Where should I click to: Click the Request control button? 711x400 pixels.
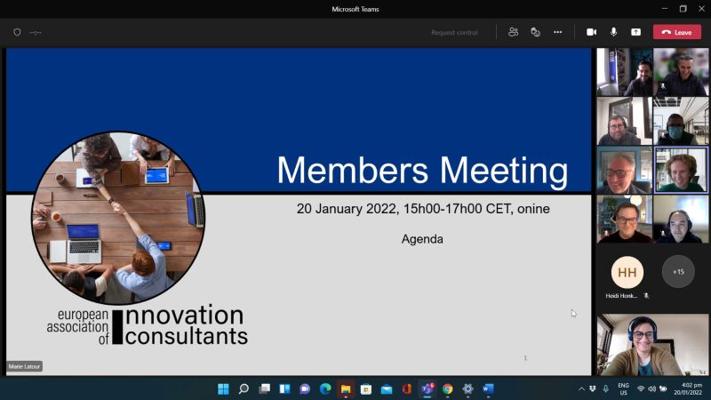click(454, 32)
